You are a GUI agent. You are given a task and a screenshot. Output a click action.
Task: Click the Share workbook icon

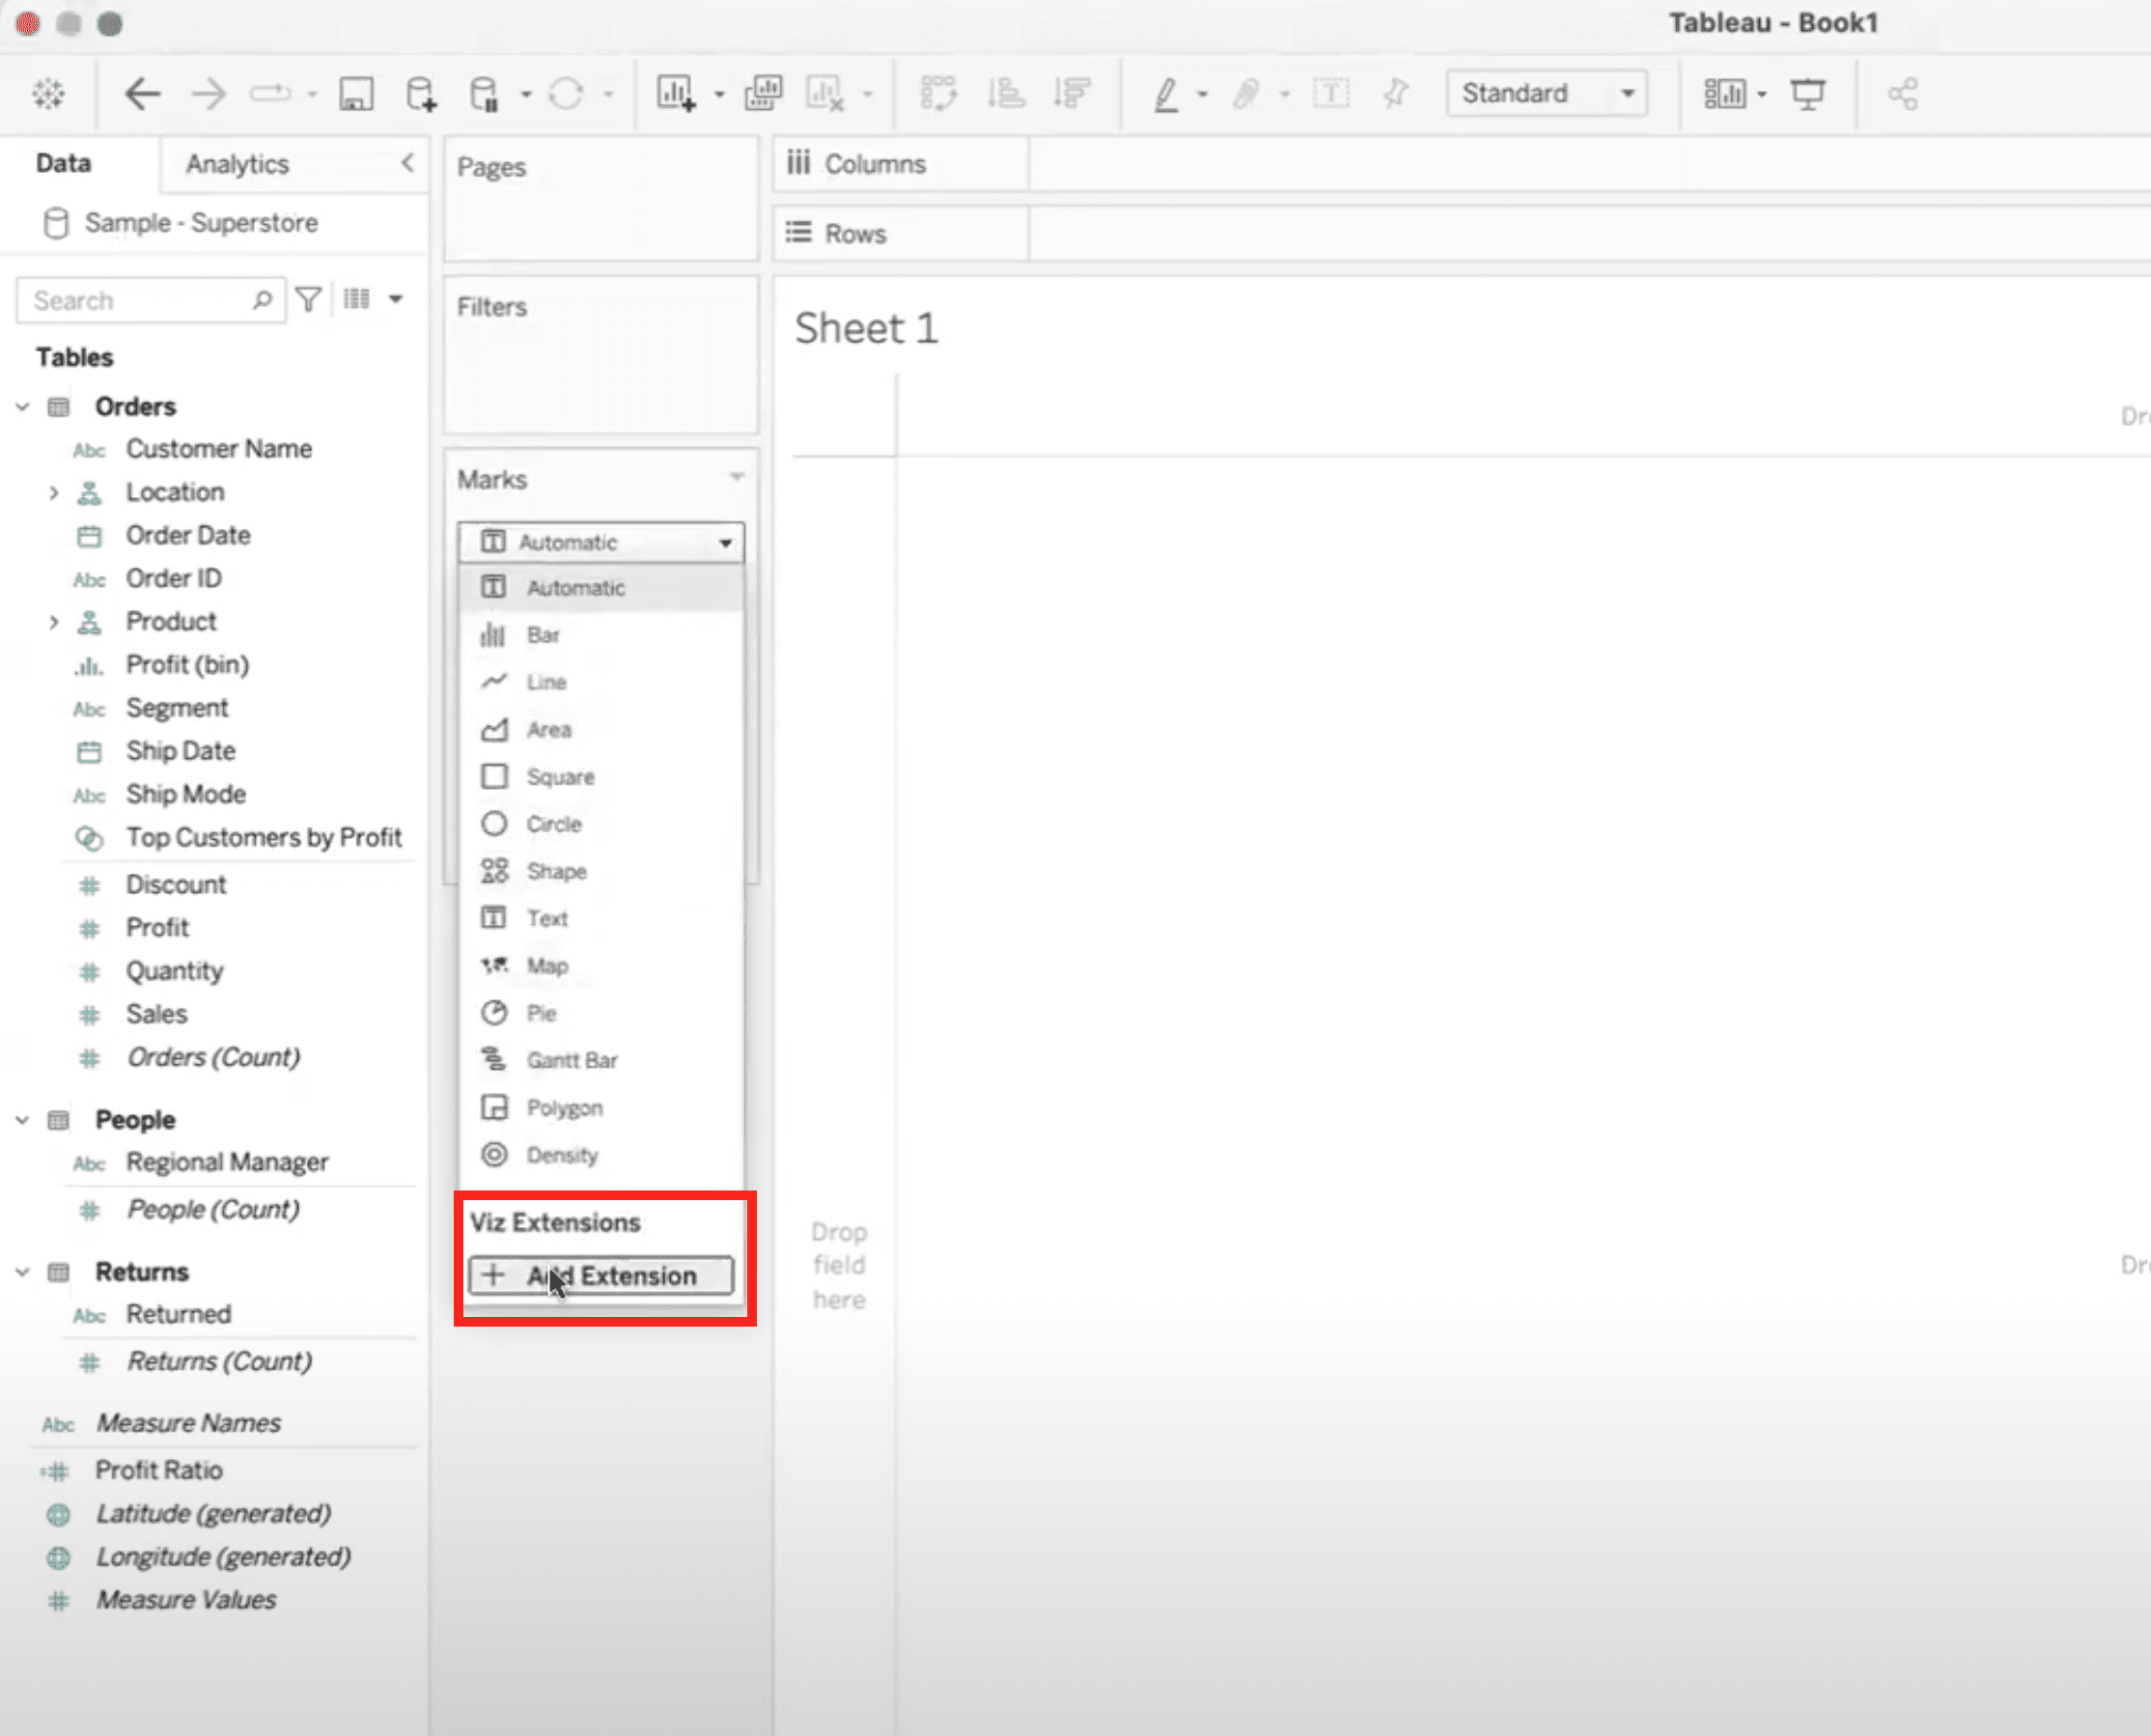pos(1903,94)
